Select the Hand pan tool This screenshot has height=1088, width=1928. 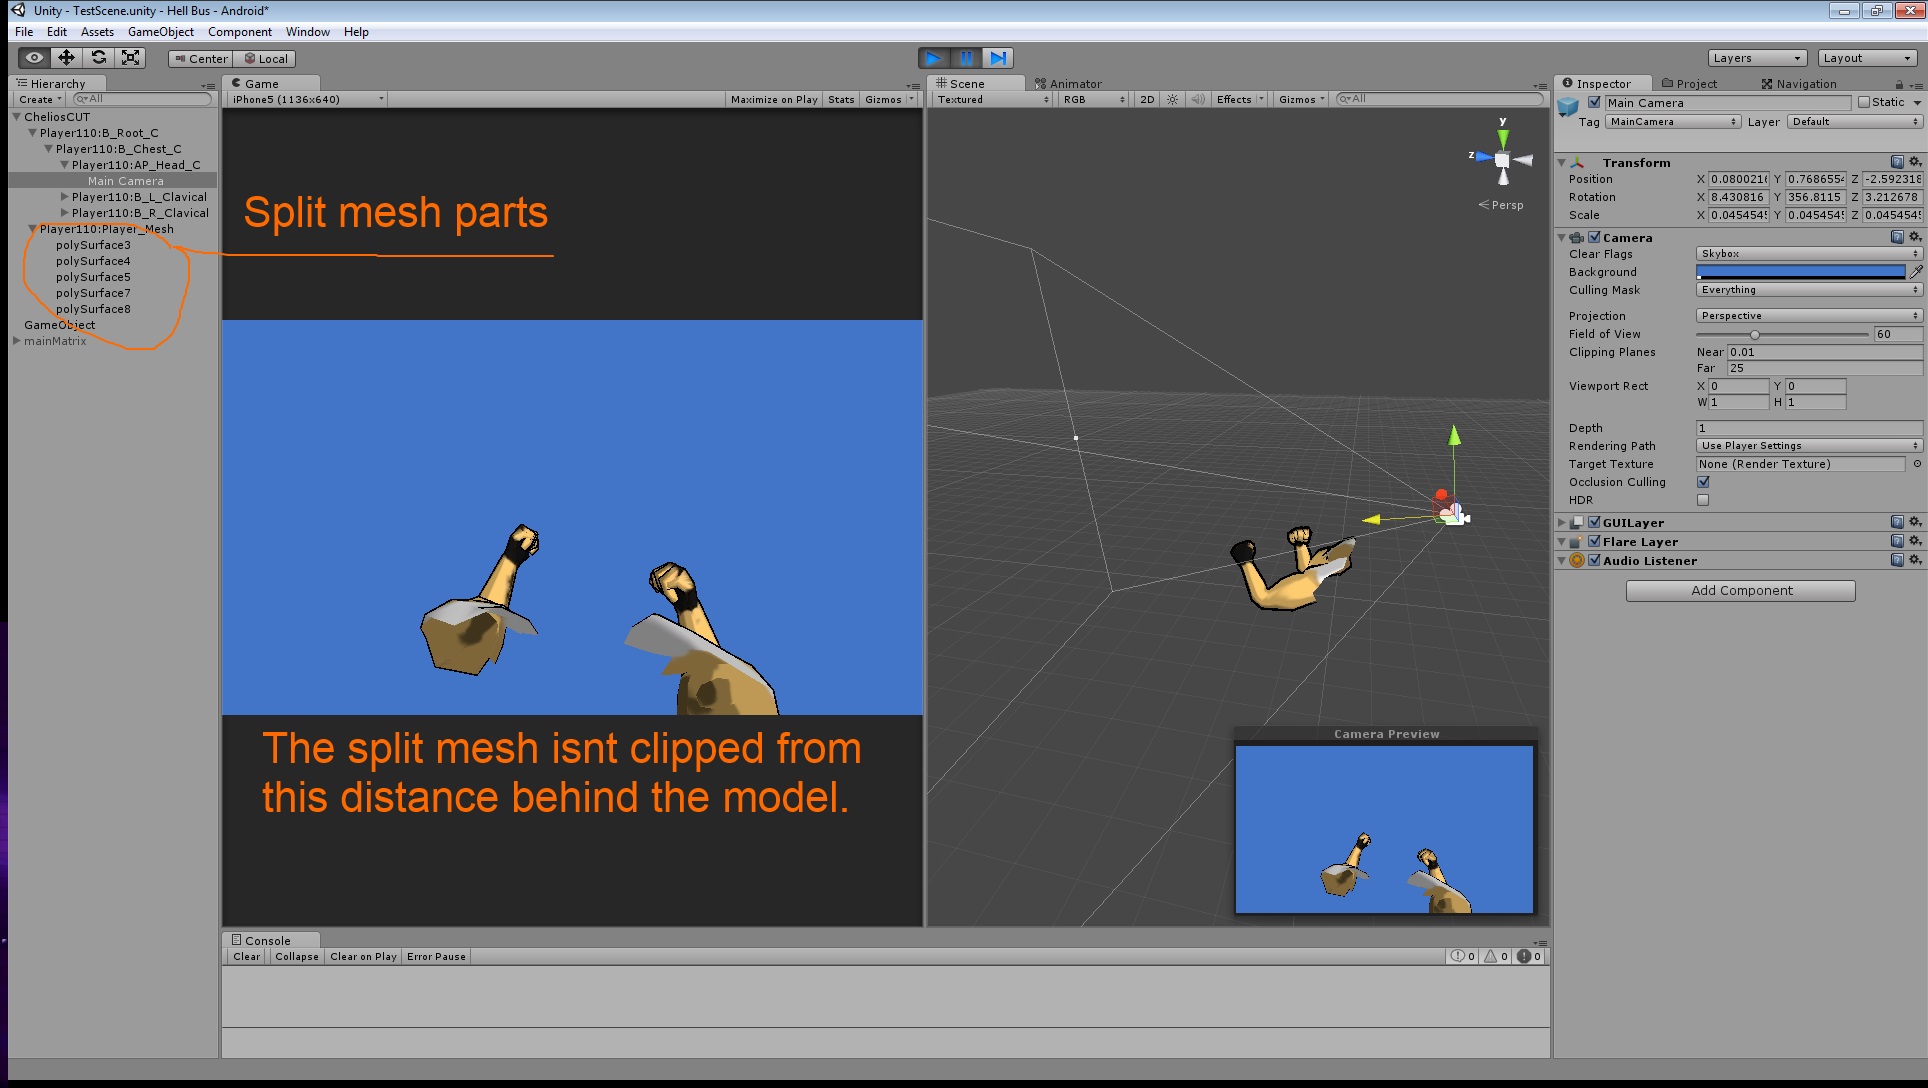(x=34, y=58)
